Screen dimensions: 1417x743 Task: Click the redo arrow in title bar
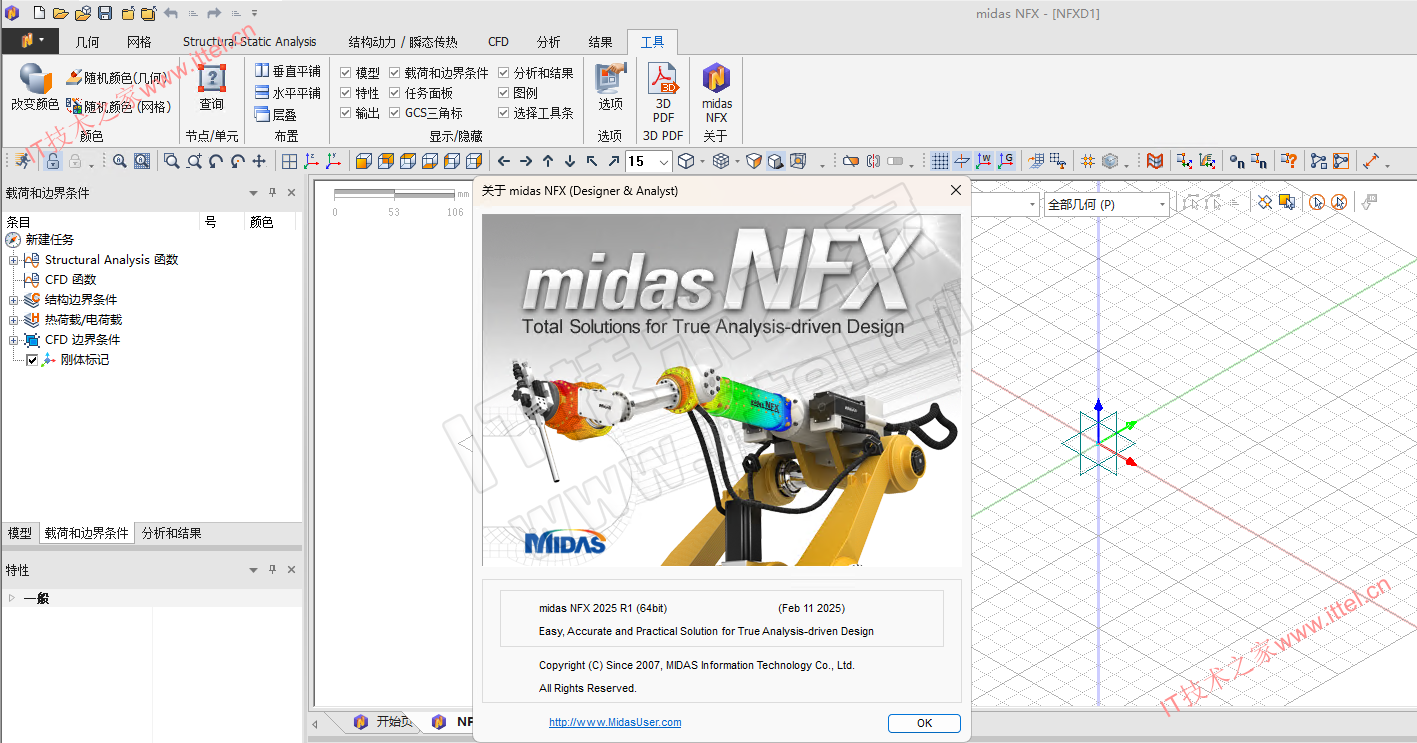(x=214, y=13)
